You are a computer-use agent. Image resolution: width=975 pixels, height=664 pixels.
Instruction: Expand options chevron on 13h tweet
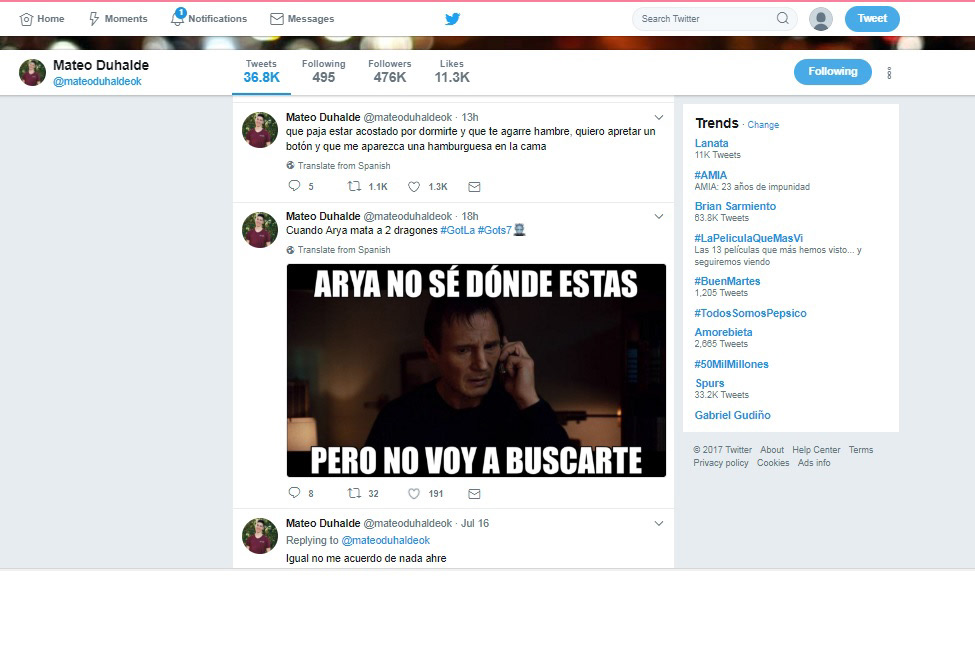pyautogui.click(x=658, y=118)
